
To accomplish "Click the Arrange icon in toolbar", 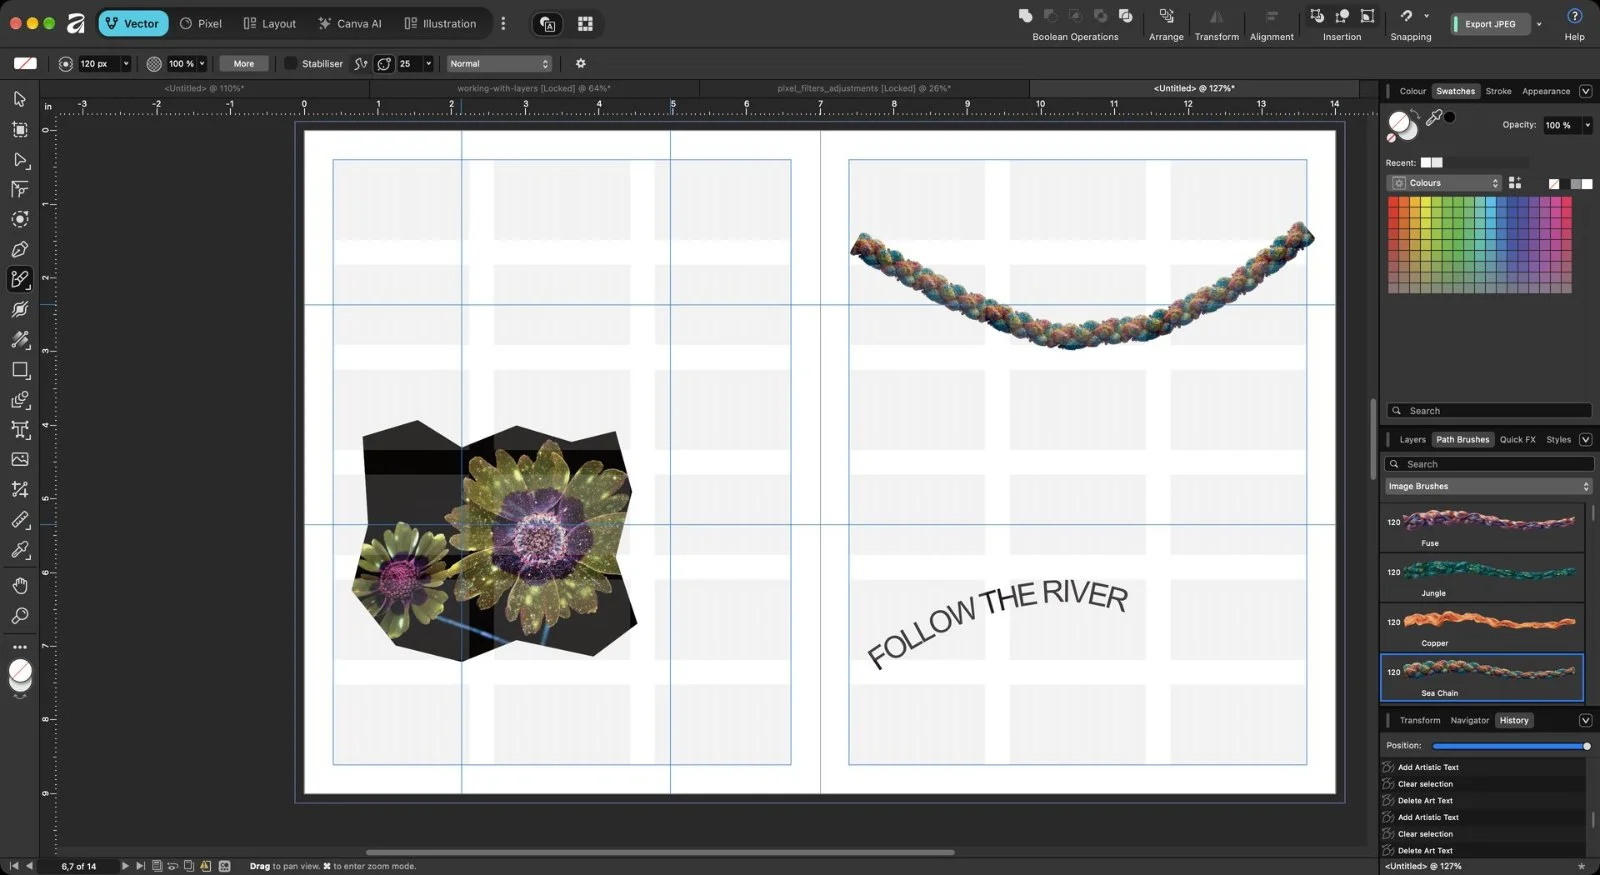I will pos(1166,16).
